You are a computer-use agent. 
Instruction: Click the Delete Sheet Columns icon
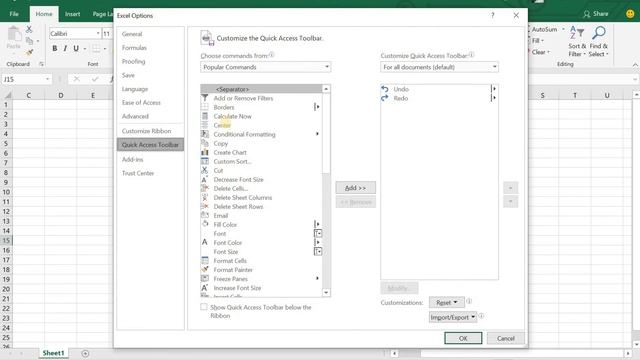(x=205, y=197)
